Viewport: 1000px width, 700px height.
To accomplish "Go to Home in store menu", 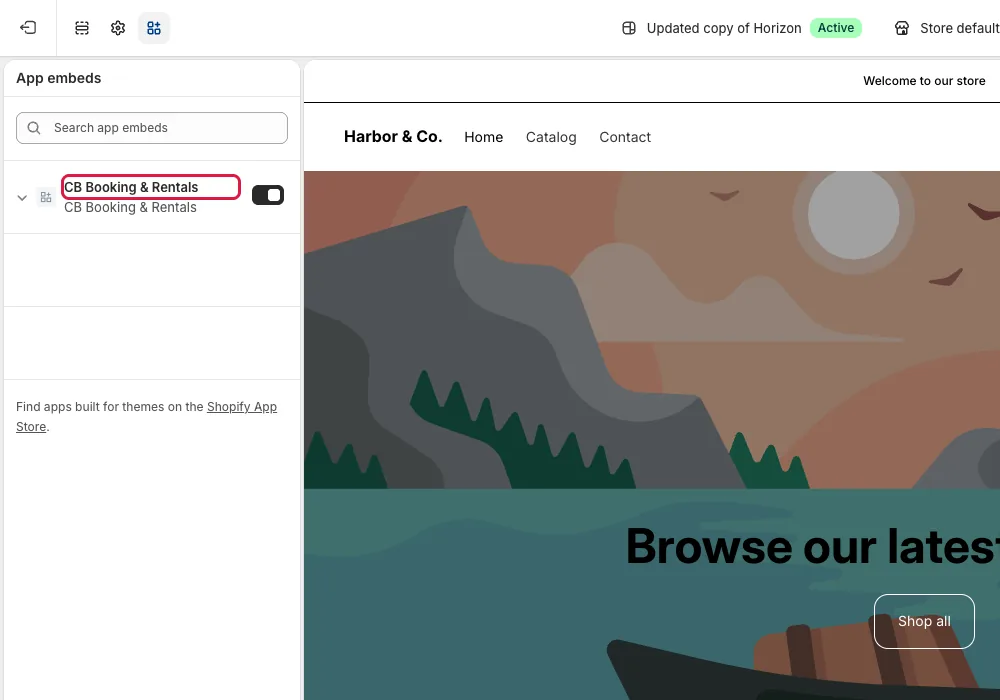I will pyautogui.click(x=483, y=137).
